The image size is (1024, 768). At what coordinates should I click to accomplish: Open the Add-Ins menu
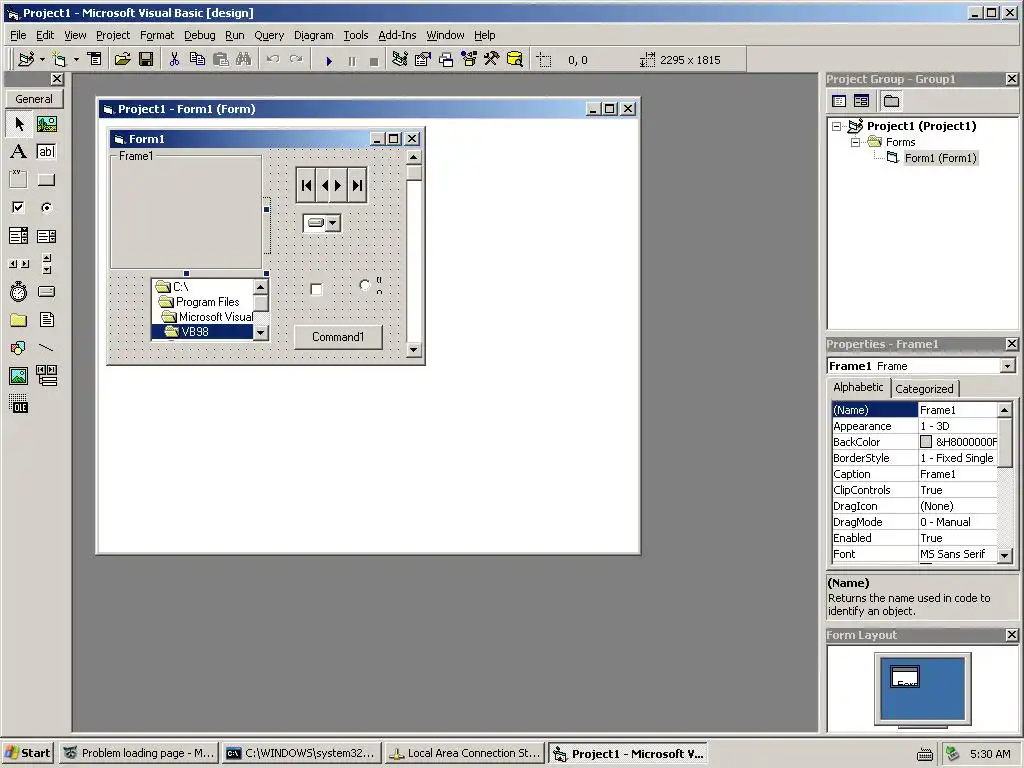[397, 35]
